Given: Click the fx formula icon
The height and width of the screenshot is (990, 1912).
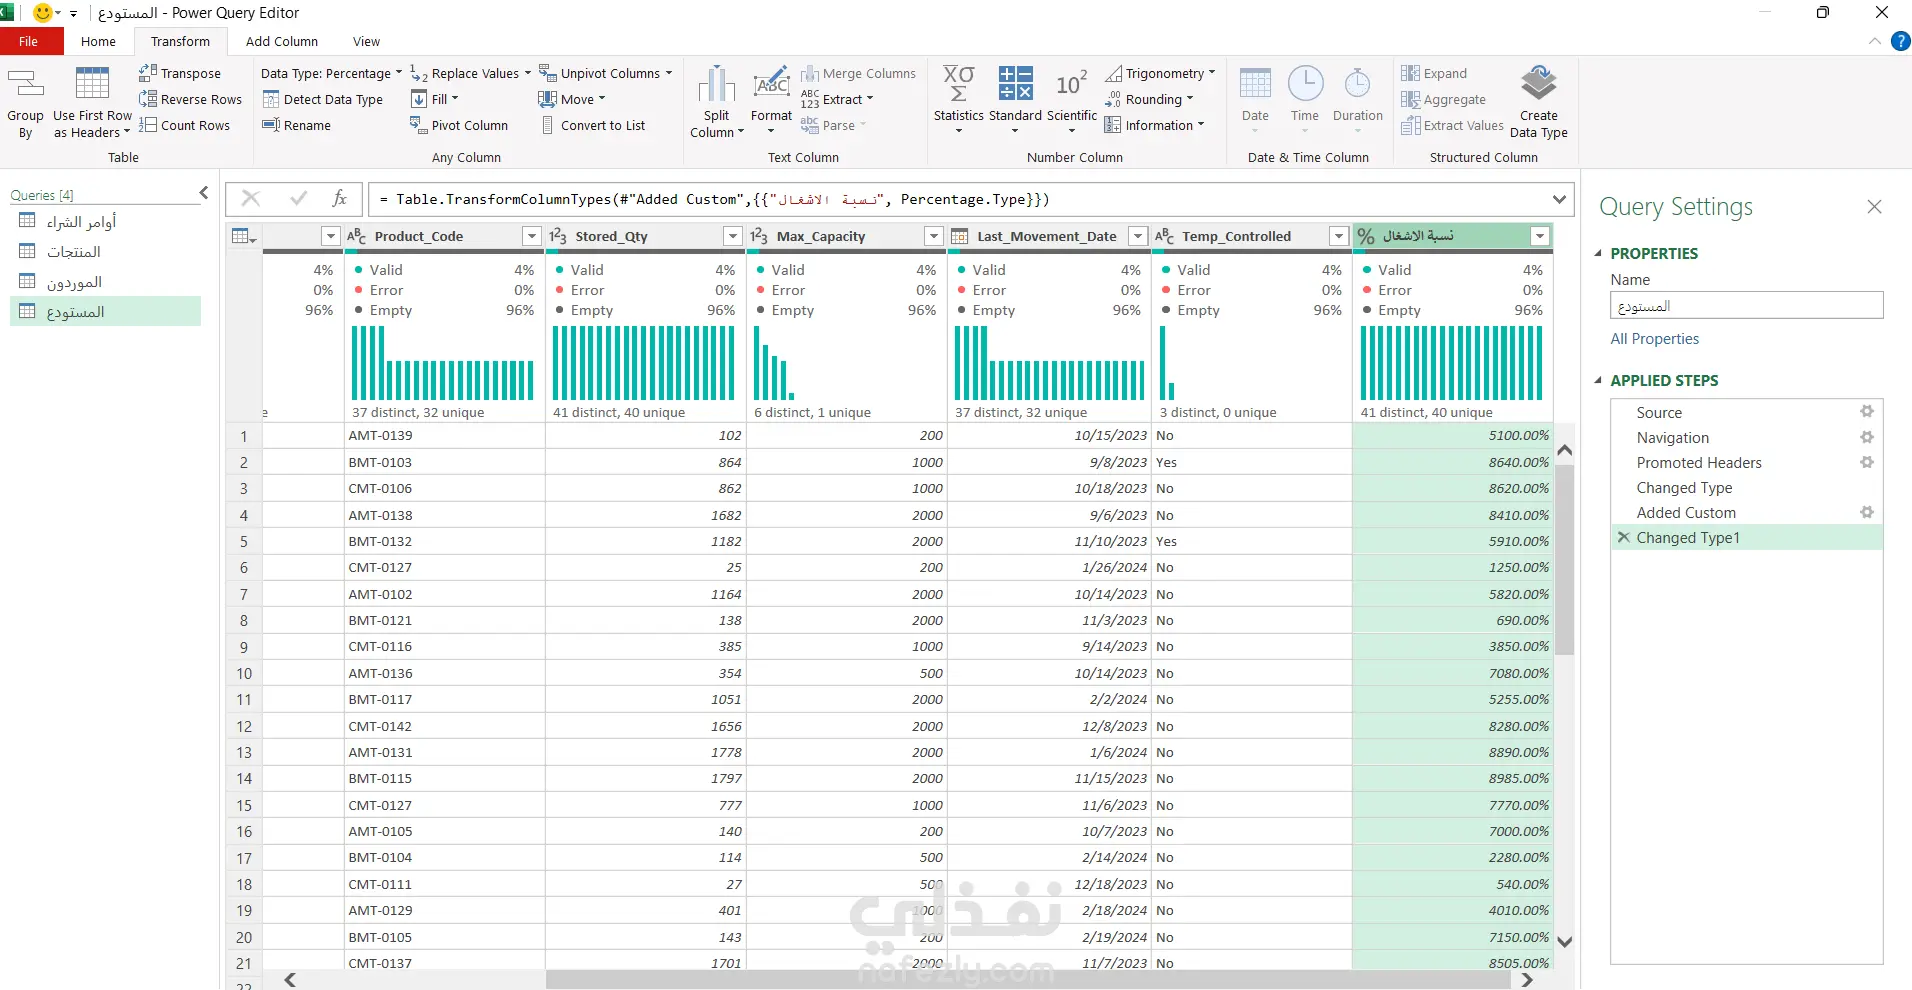Looking at the screenshot, I should tap(340, 198).
